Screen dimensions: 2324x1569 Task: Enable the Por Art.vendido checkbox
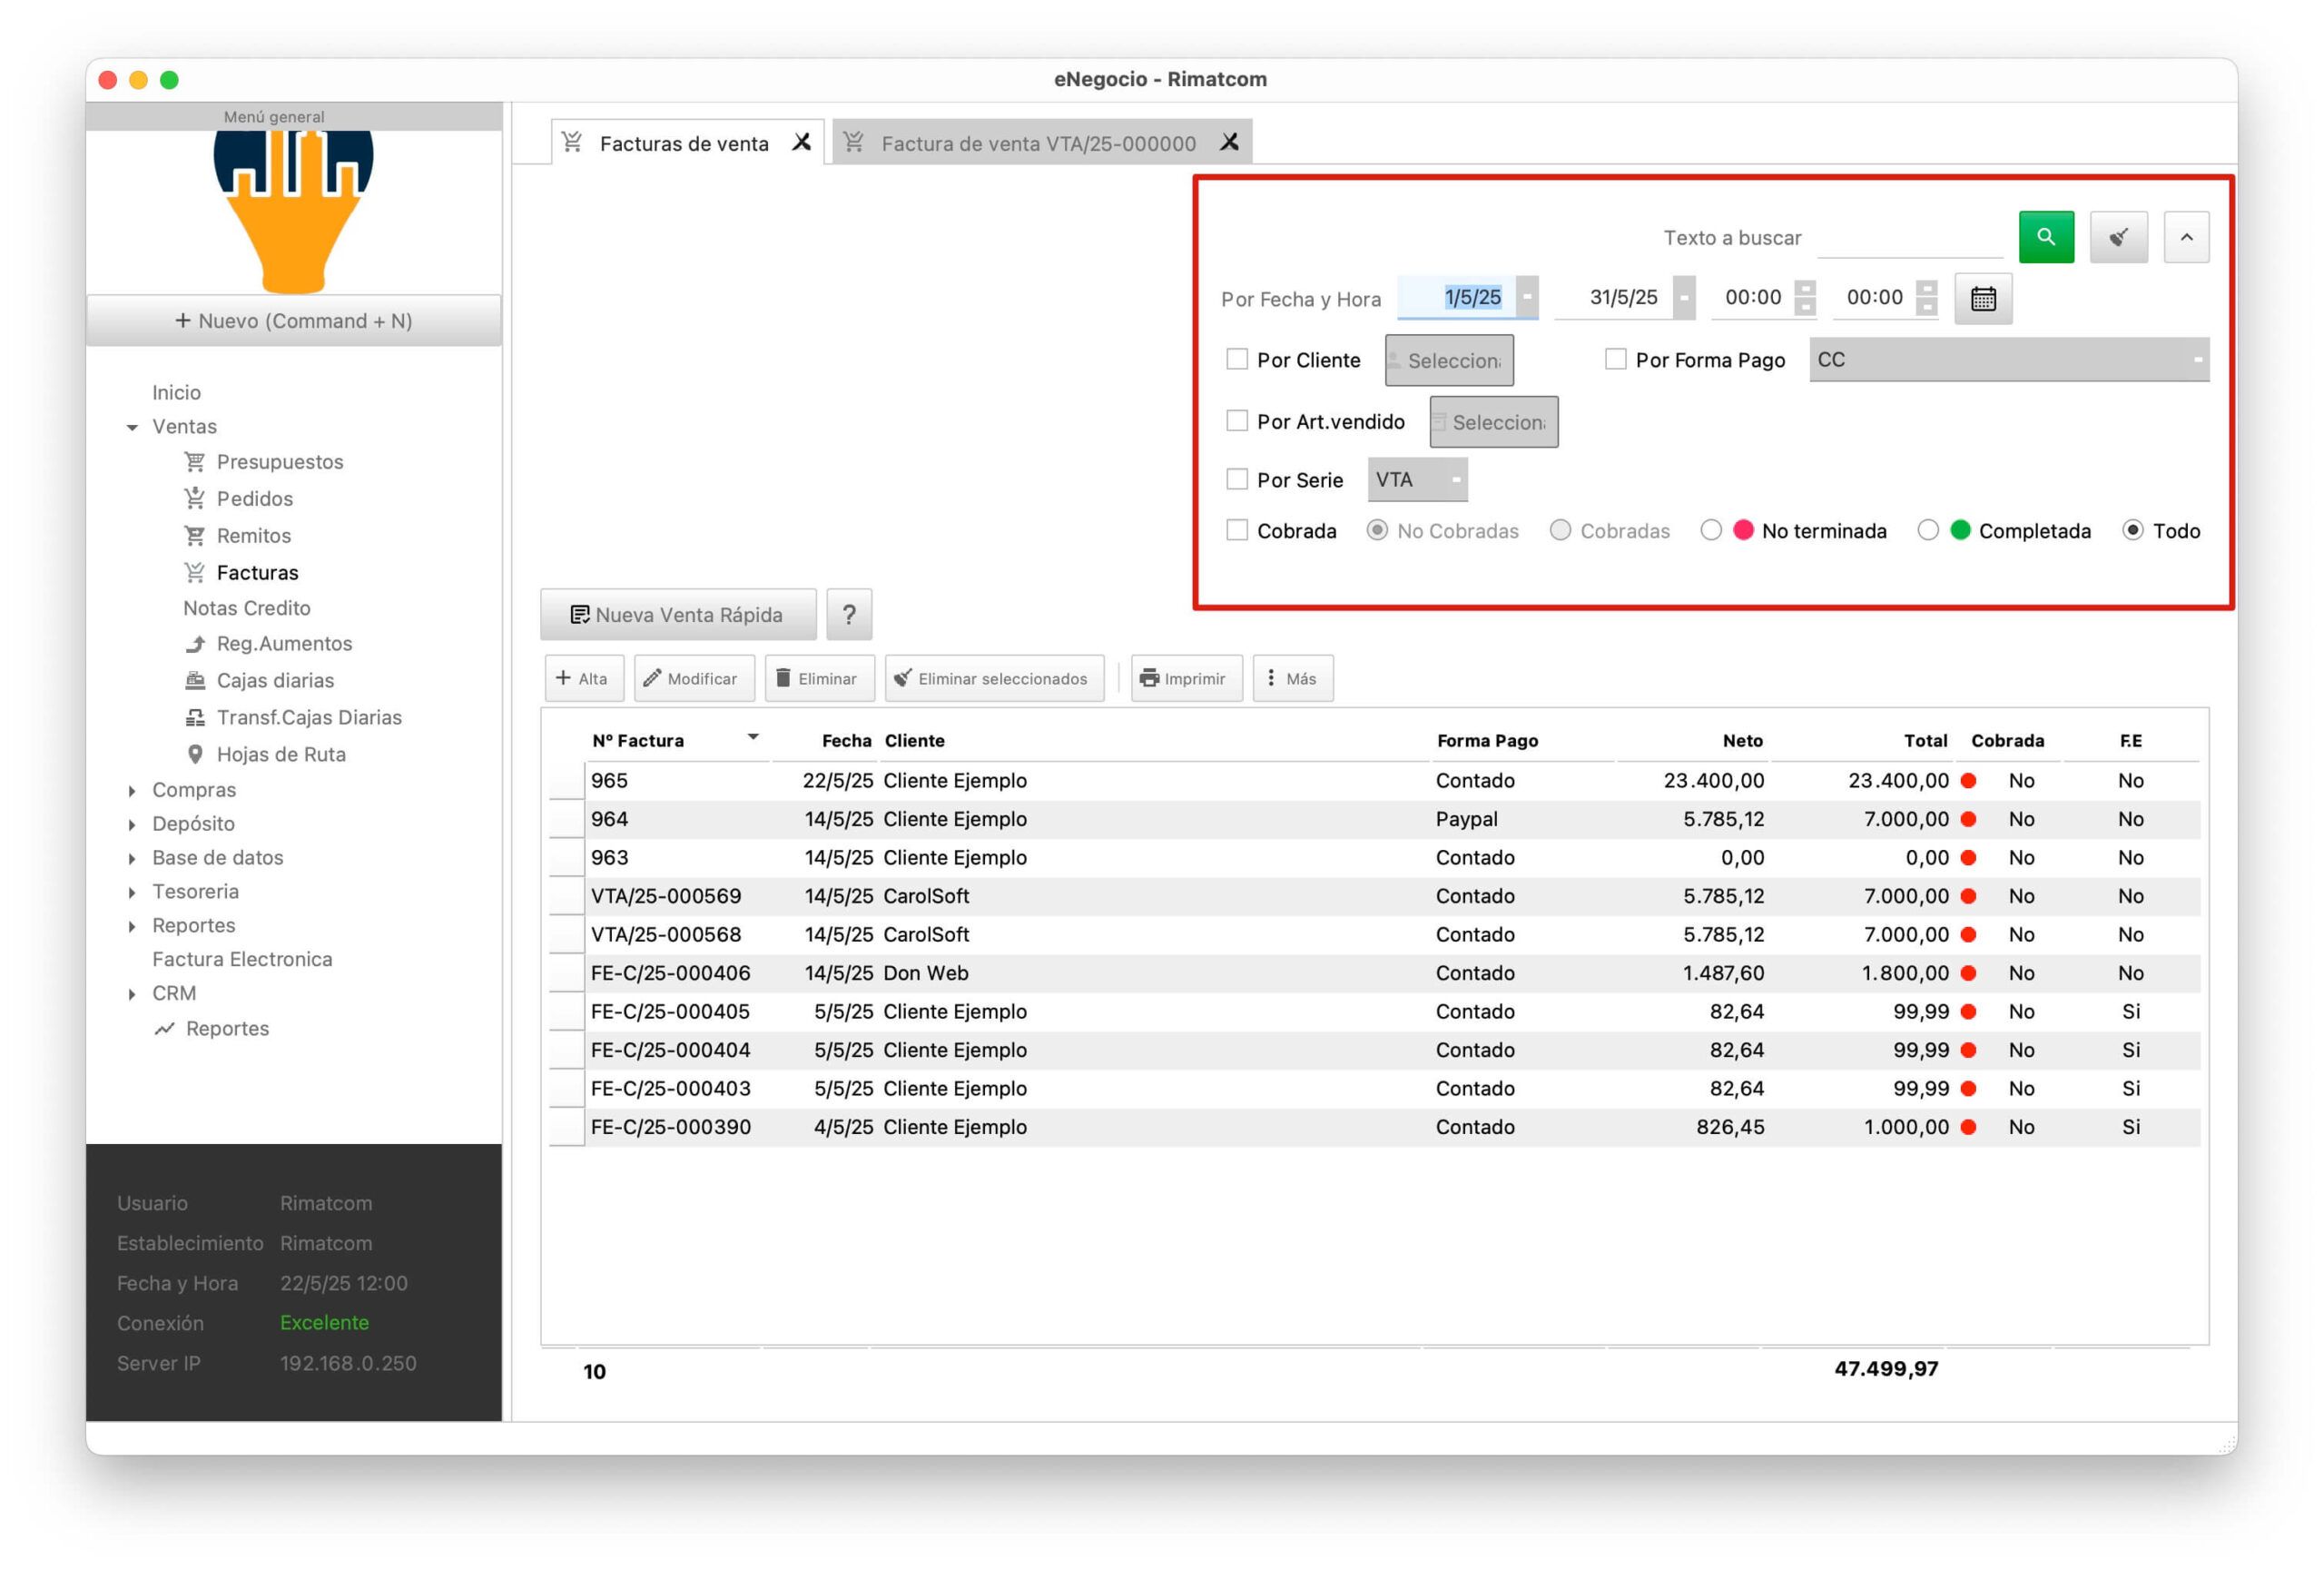[x=1236, y=421]
